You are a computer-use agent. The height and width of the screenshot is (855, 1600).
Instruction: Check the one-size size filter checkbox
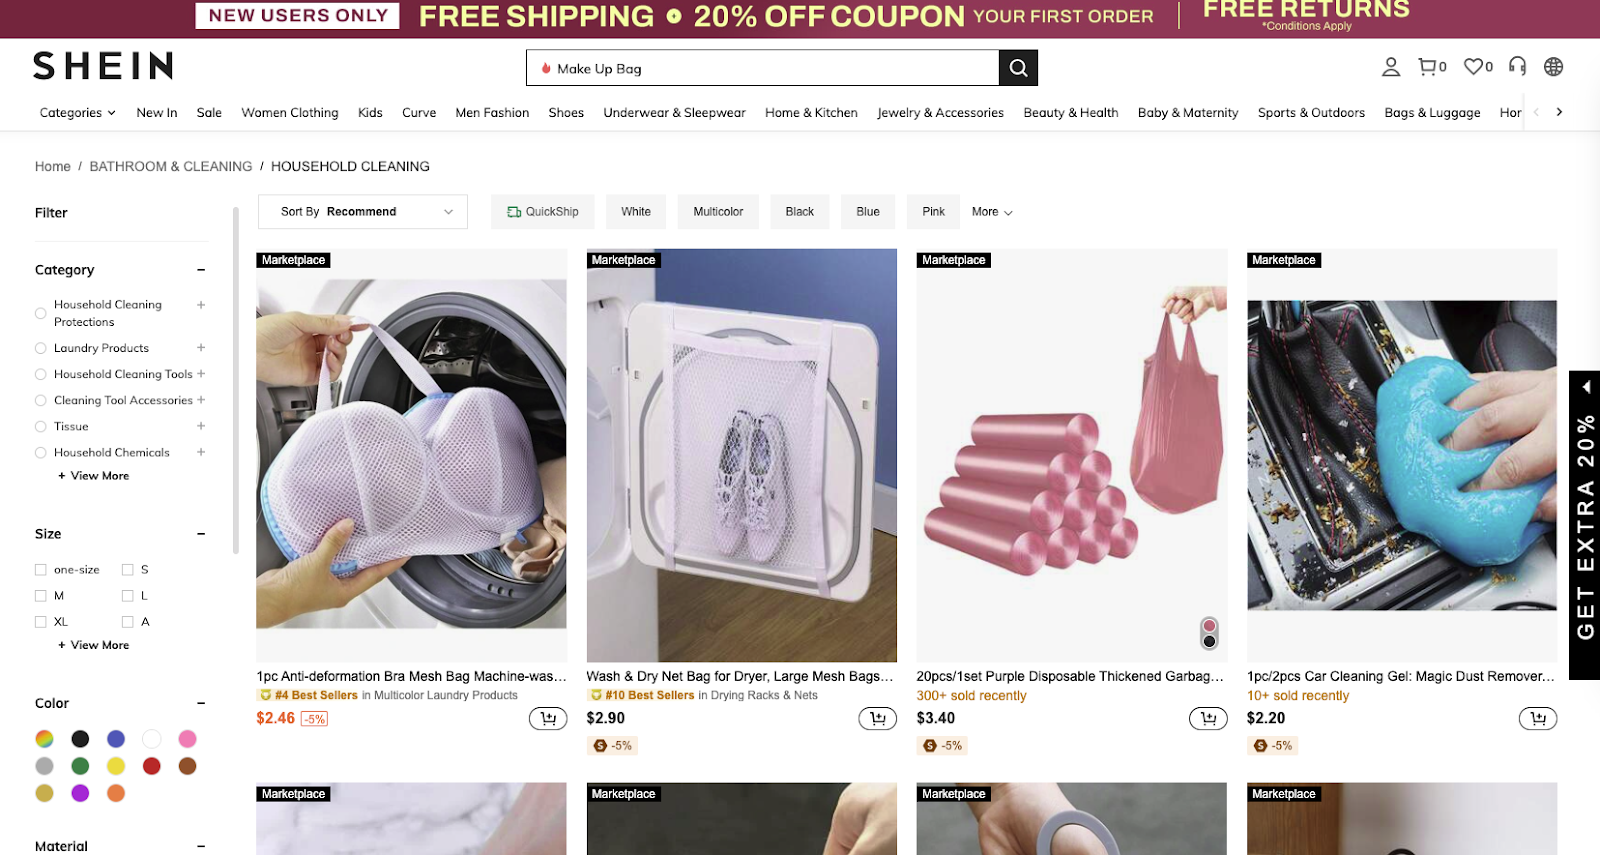click(40, 569)
